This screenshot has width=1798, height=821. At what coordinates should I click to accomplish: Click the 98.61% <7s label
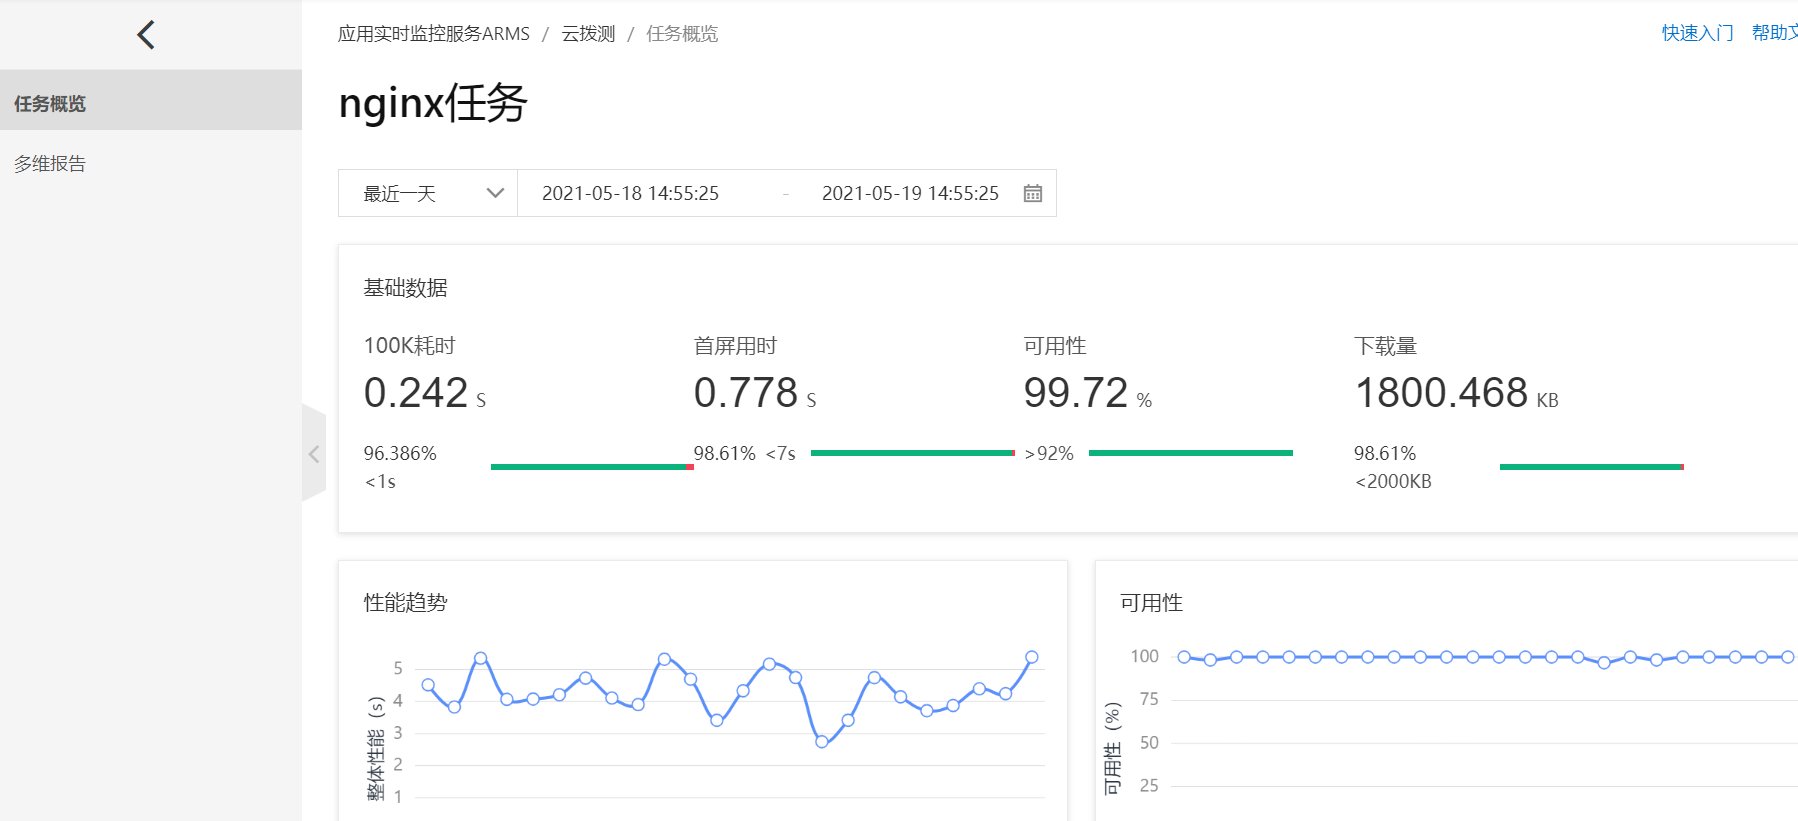745,454
